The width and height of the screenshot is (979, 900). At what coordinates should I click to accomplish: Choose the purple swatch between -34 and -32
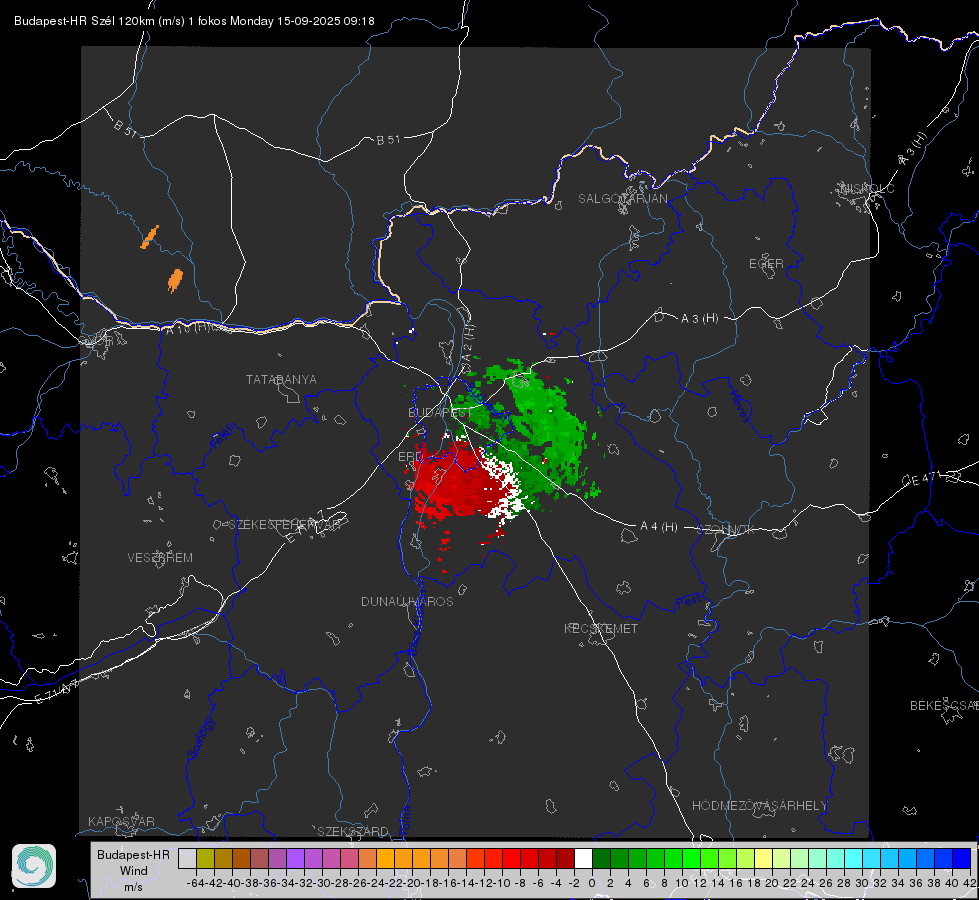[295, 858]
